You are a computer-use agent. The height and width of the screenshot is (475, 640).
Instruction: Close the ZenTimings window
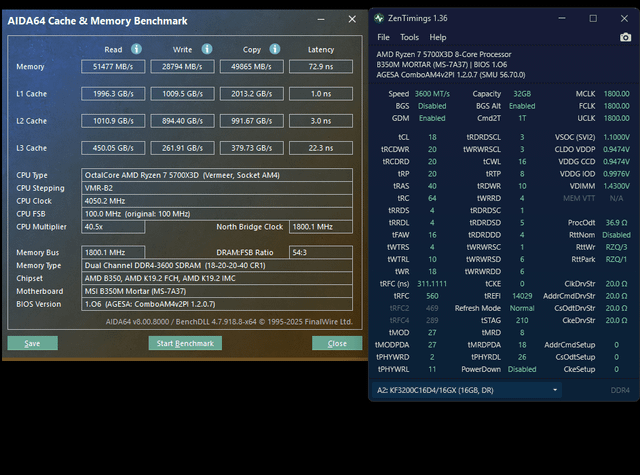[x=621, y=18]
